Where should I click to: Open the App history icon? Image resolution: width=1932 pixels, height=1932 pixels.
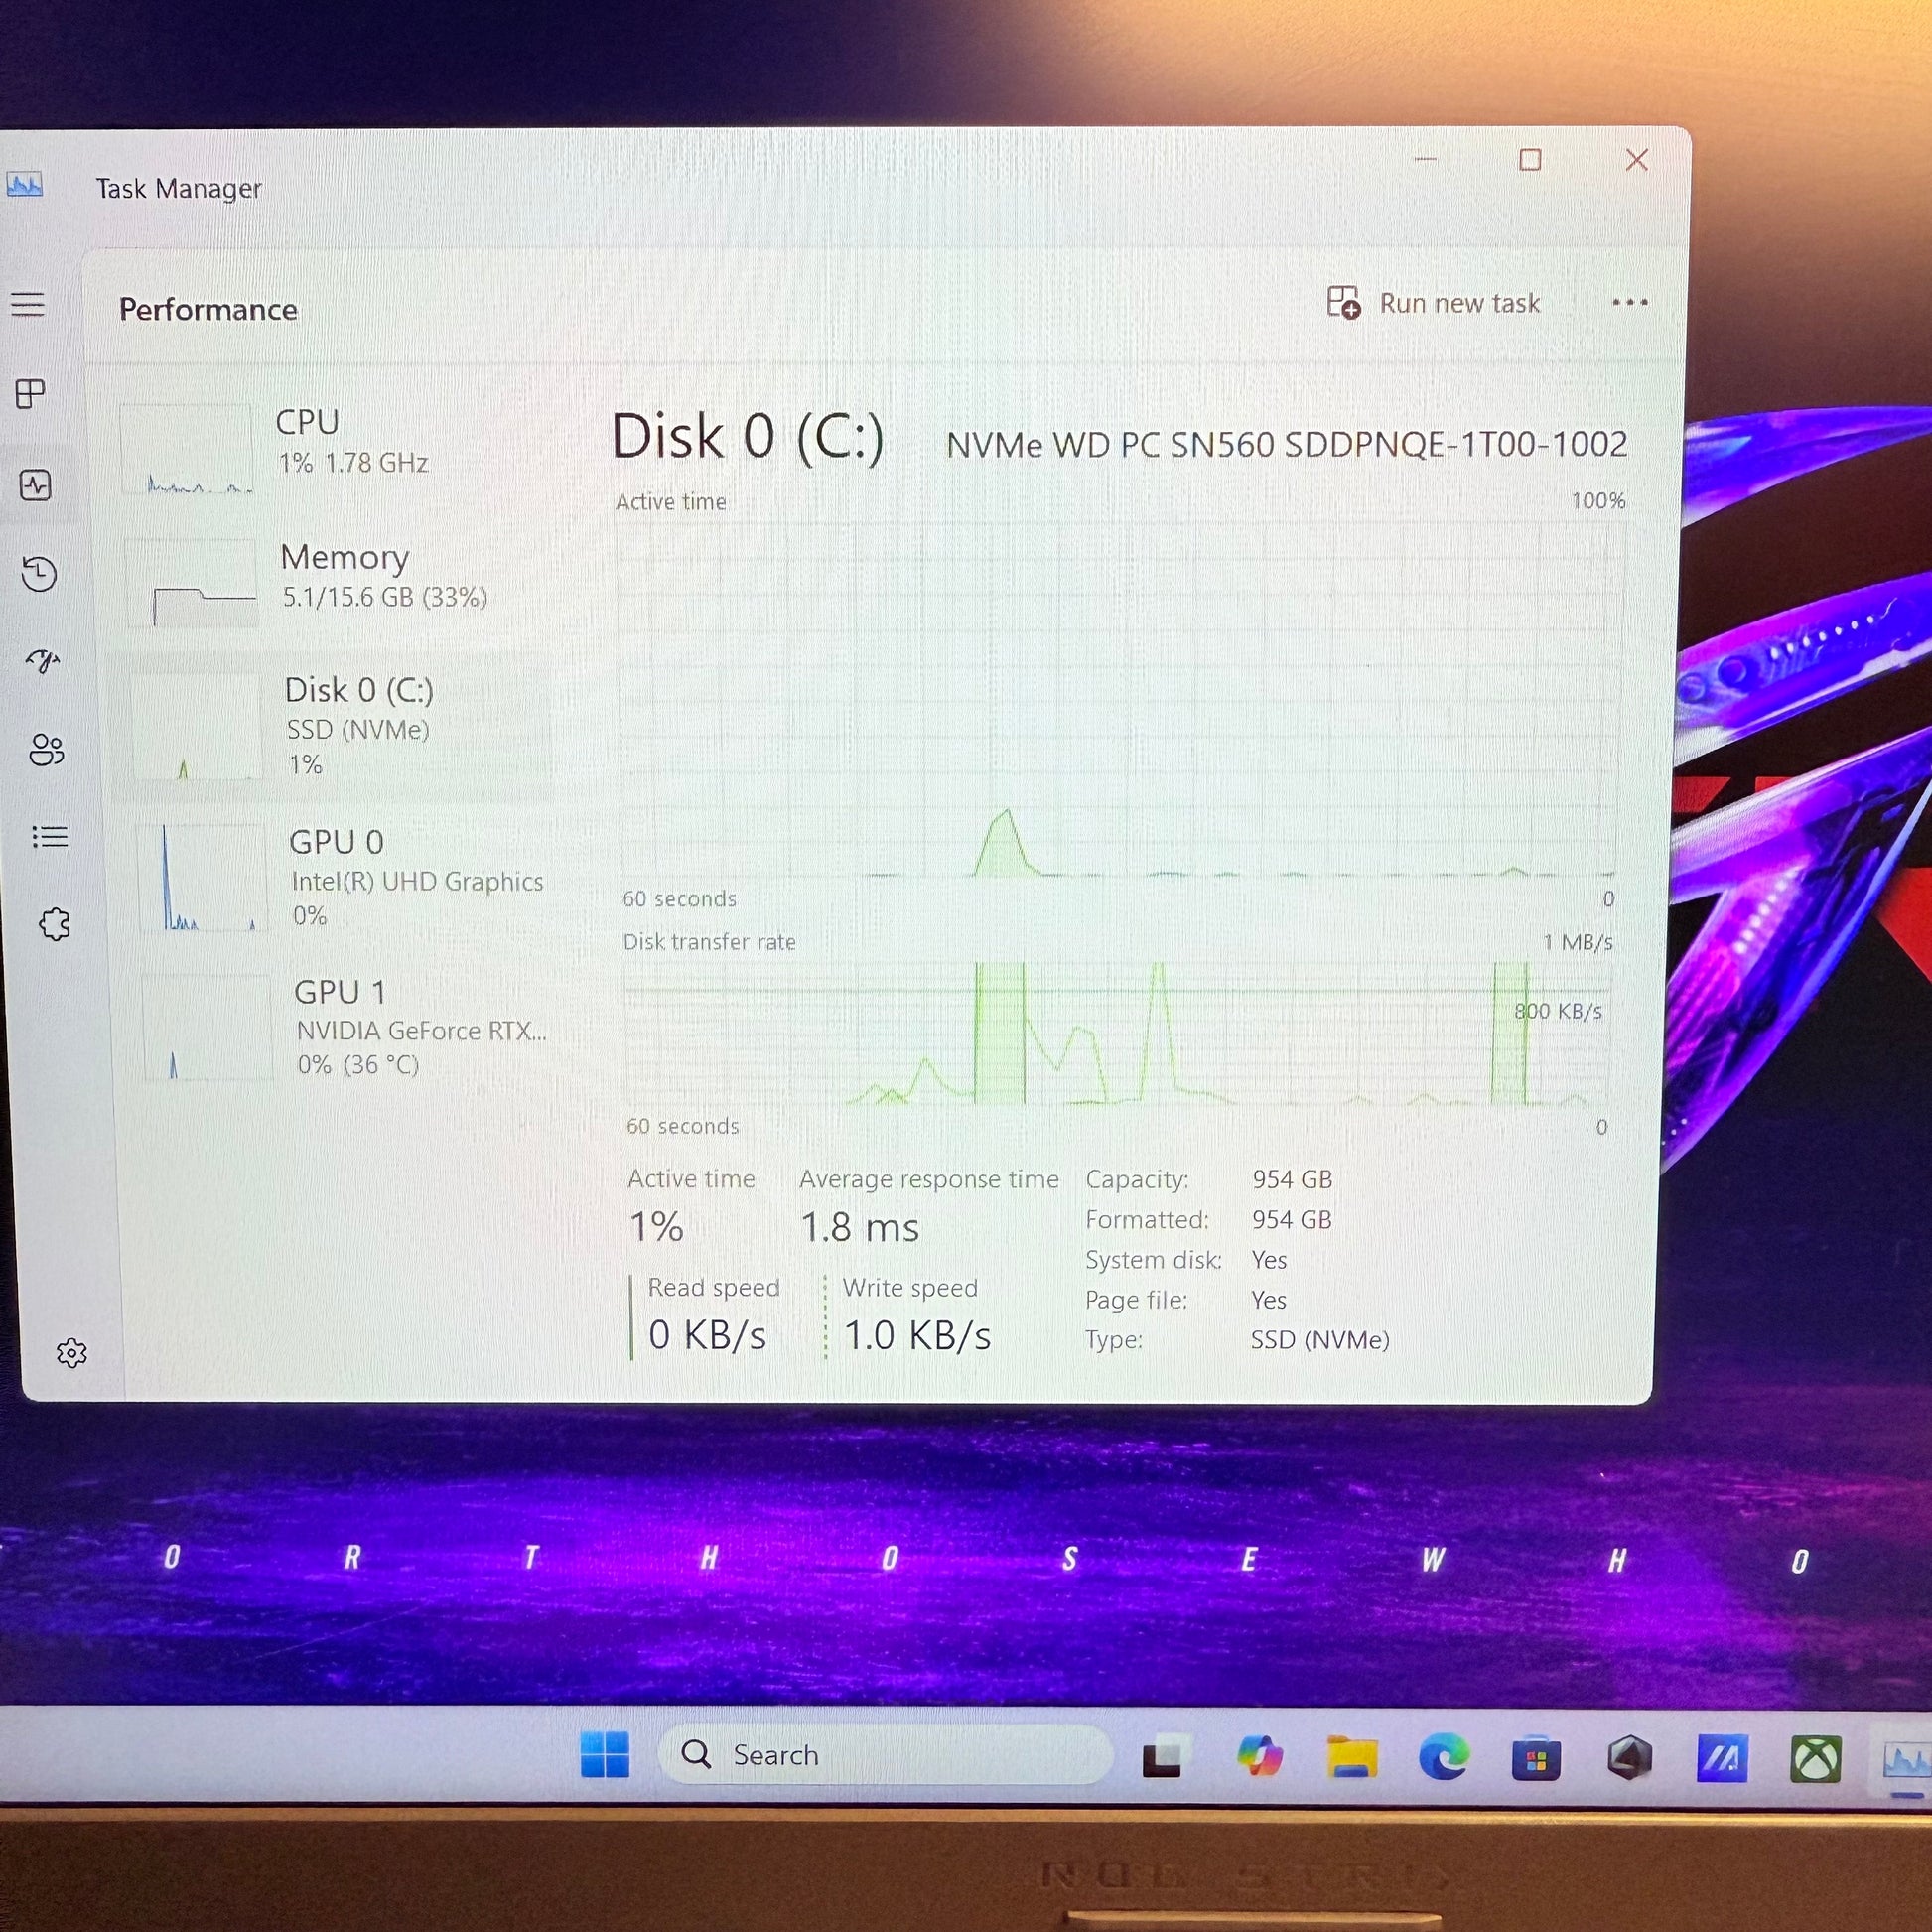[x=39, y=573]
